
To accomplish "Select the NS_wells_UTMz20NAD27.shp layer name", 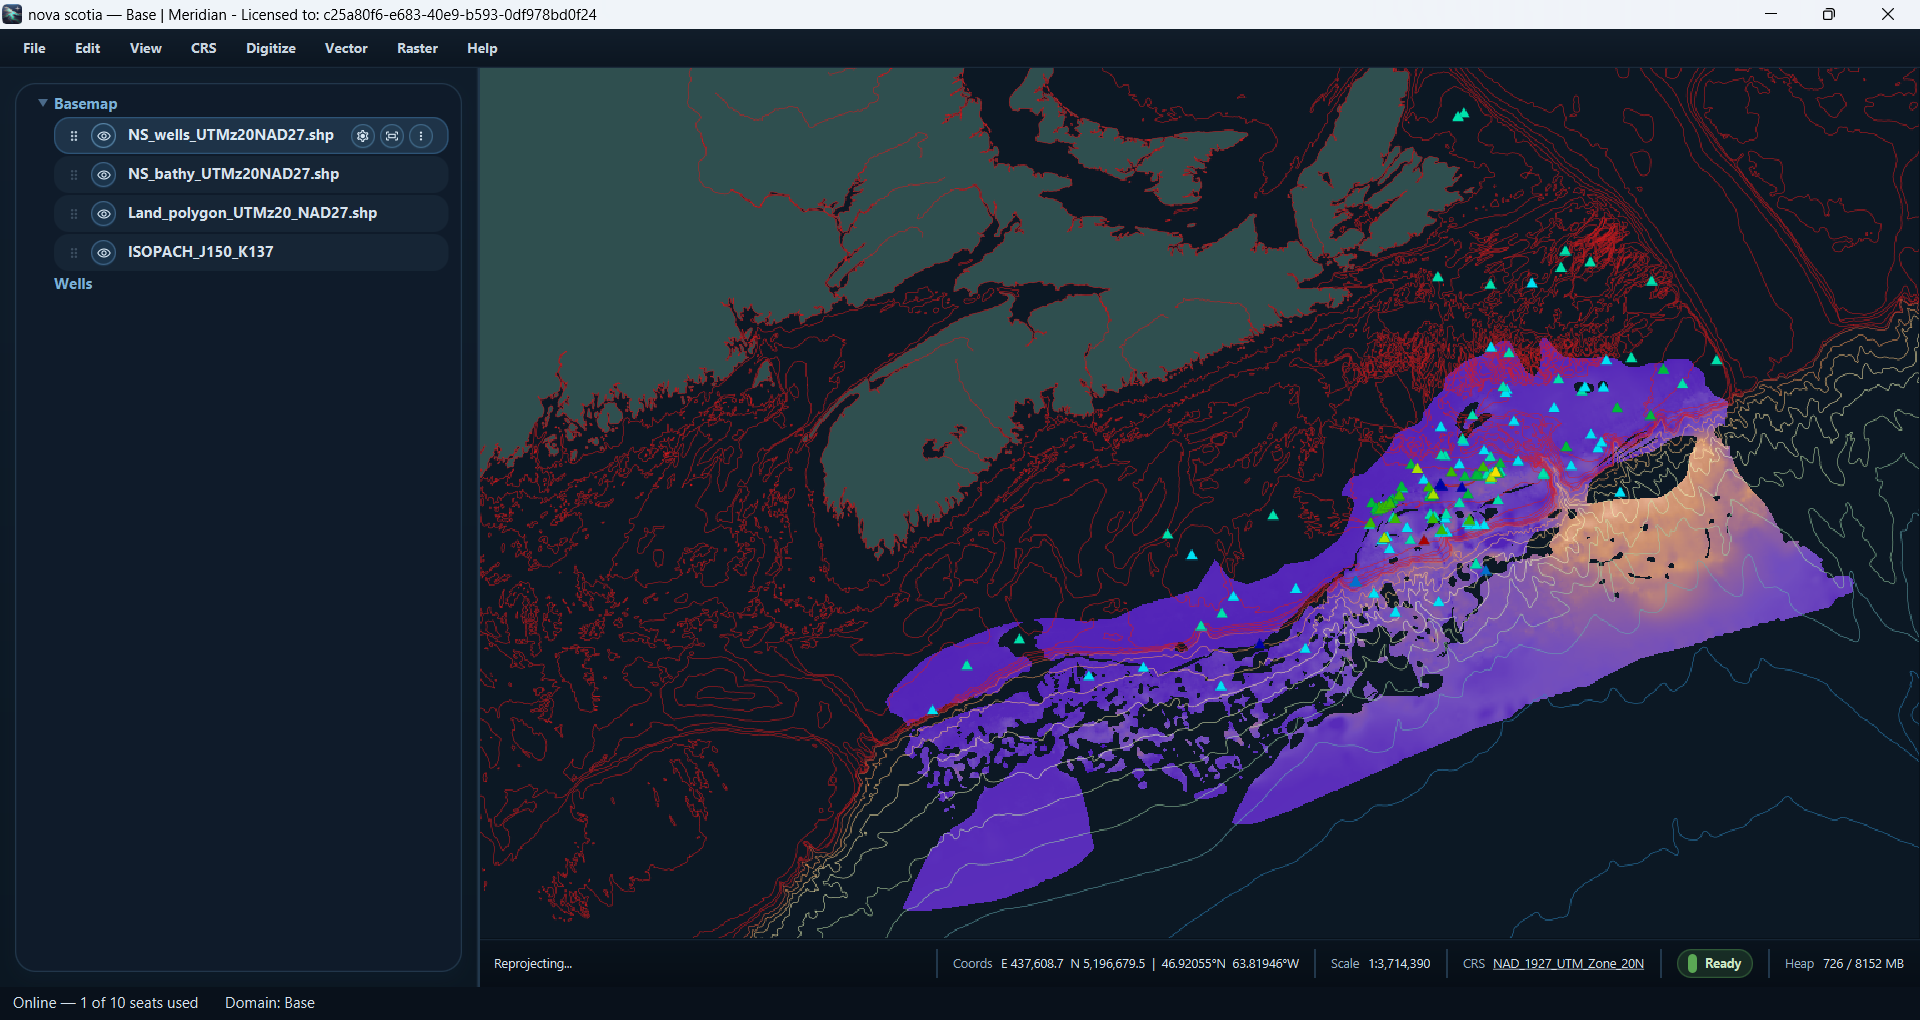I will (231, 135).
